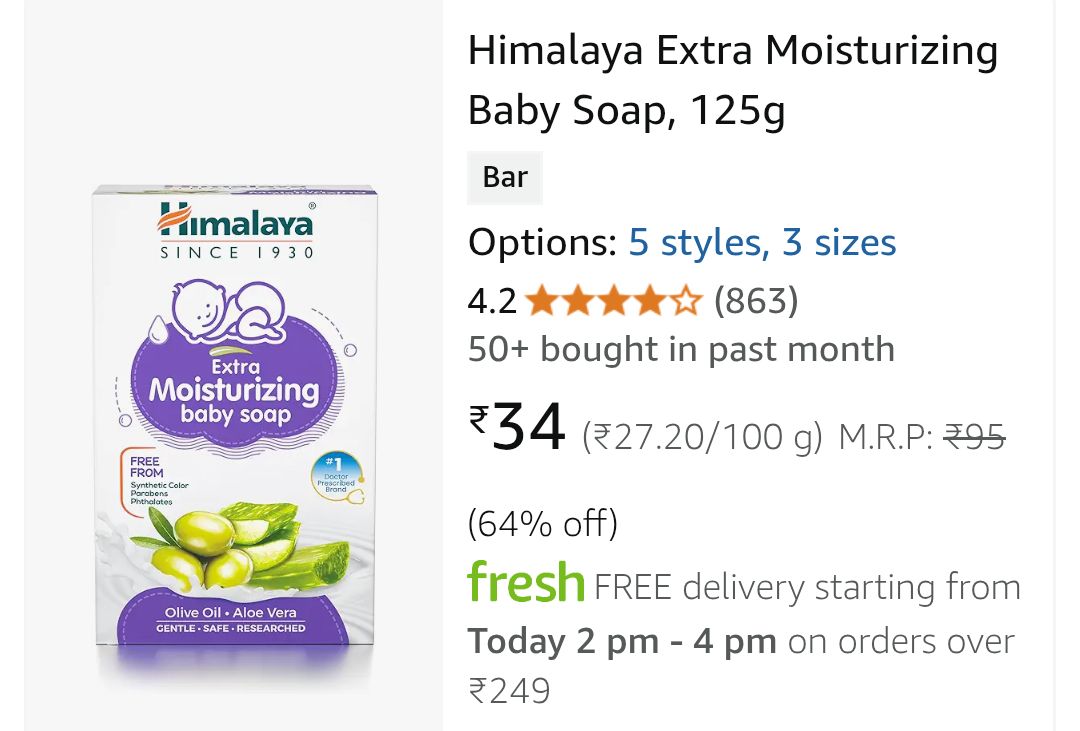Click the olive and aloe vera picture
This screenshot has width=1080, height=731.
tap(245, 546)
